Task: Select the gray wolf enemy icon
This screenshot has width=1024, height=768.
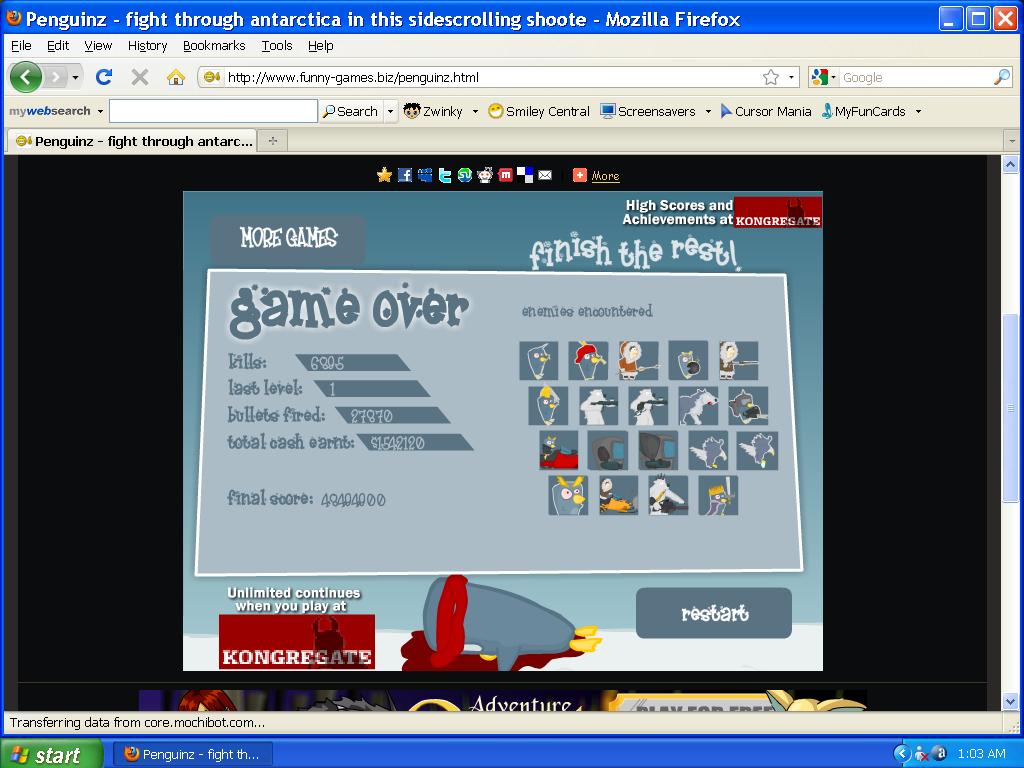Action: pyautogui.click(x=698, y=406)
